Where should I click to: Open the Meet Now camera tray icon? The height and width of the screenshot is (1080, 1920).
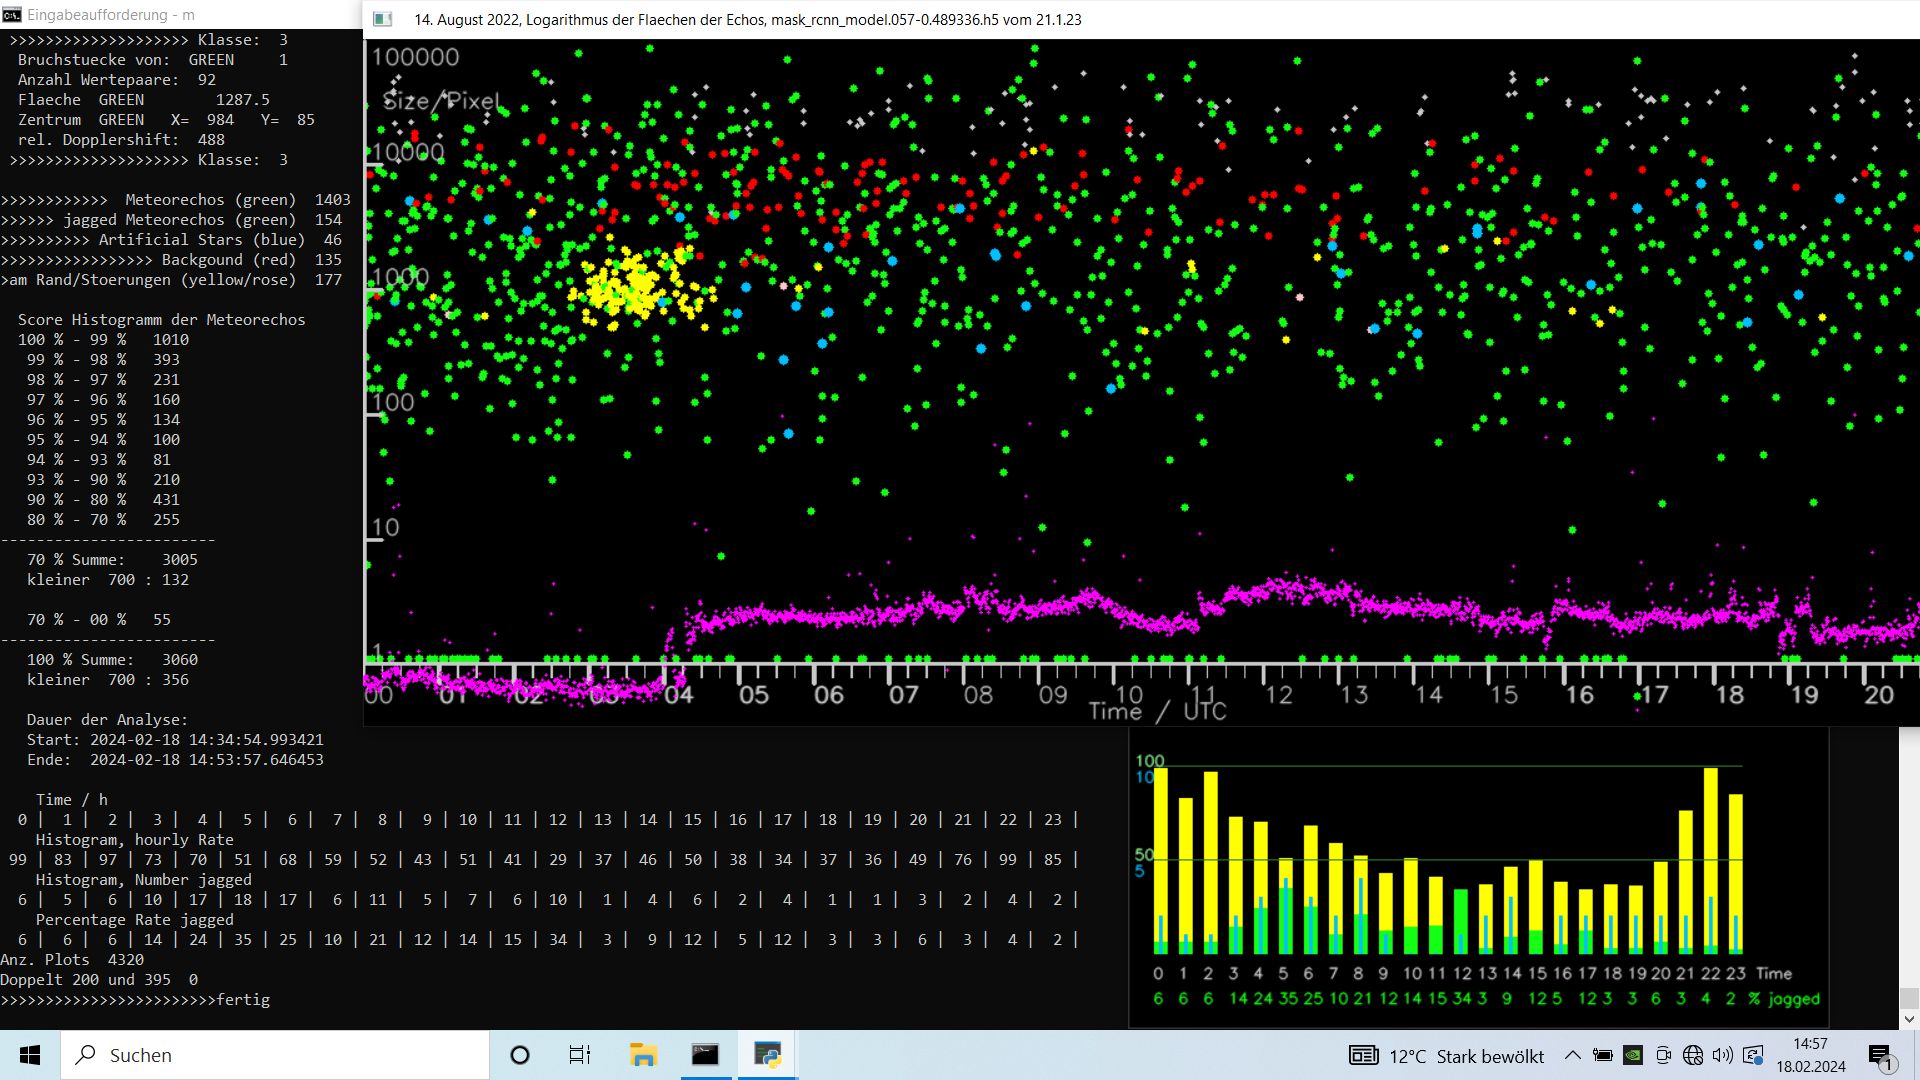coord(1663,1055)
